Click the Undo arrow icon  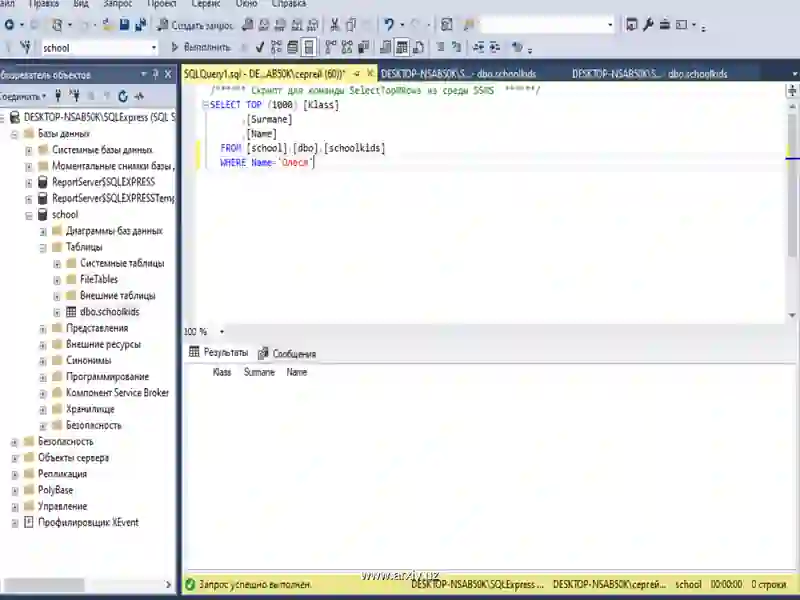click(x=389, y=24)
